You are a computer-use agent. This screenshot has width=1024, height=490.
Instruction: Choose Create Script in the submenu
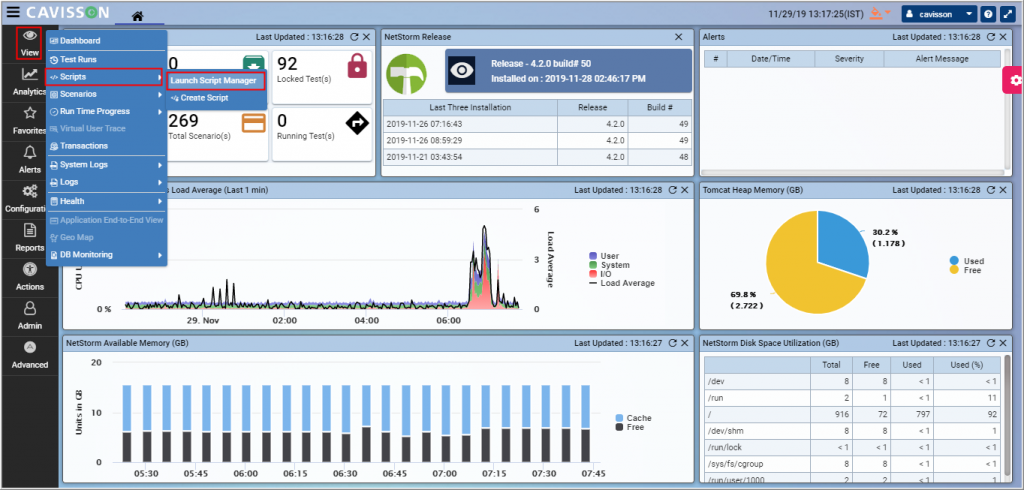coord(216,98)
